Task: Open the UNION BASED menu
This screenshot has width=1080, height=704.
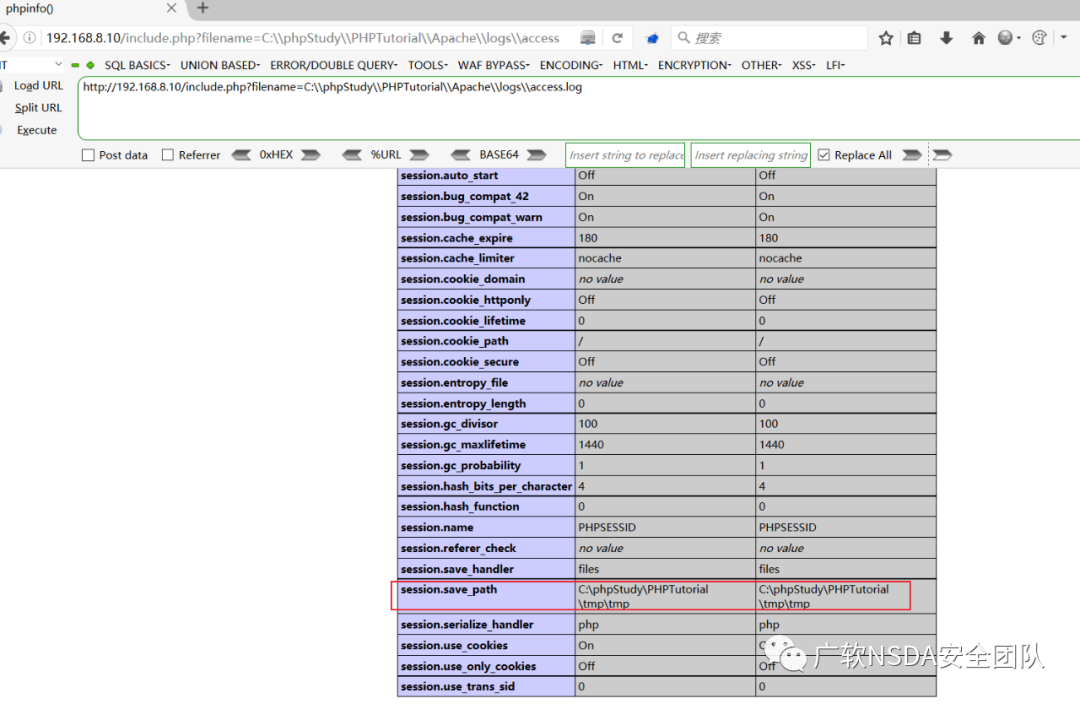Action: point(220,65)
